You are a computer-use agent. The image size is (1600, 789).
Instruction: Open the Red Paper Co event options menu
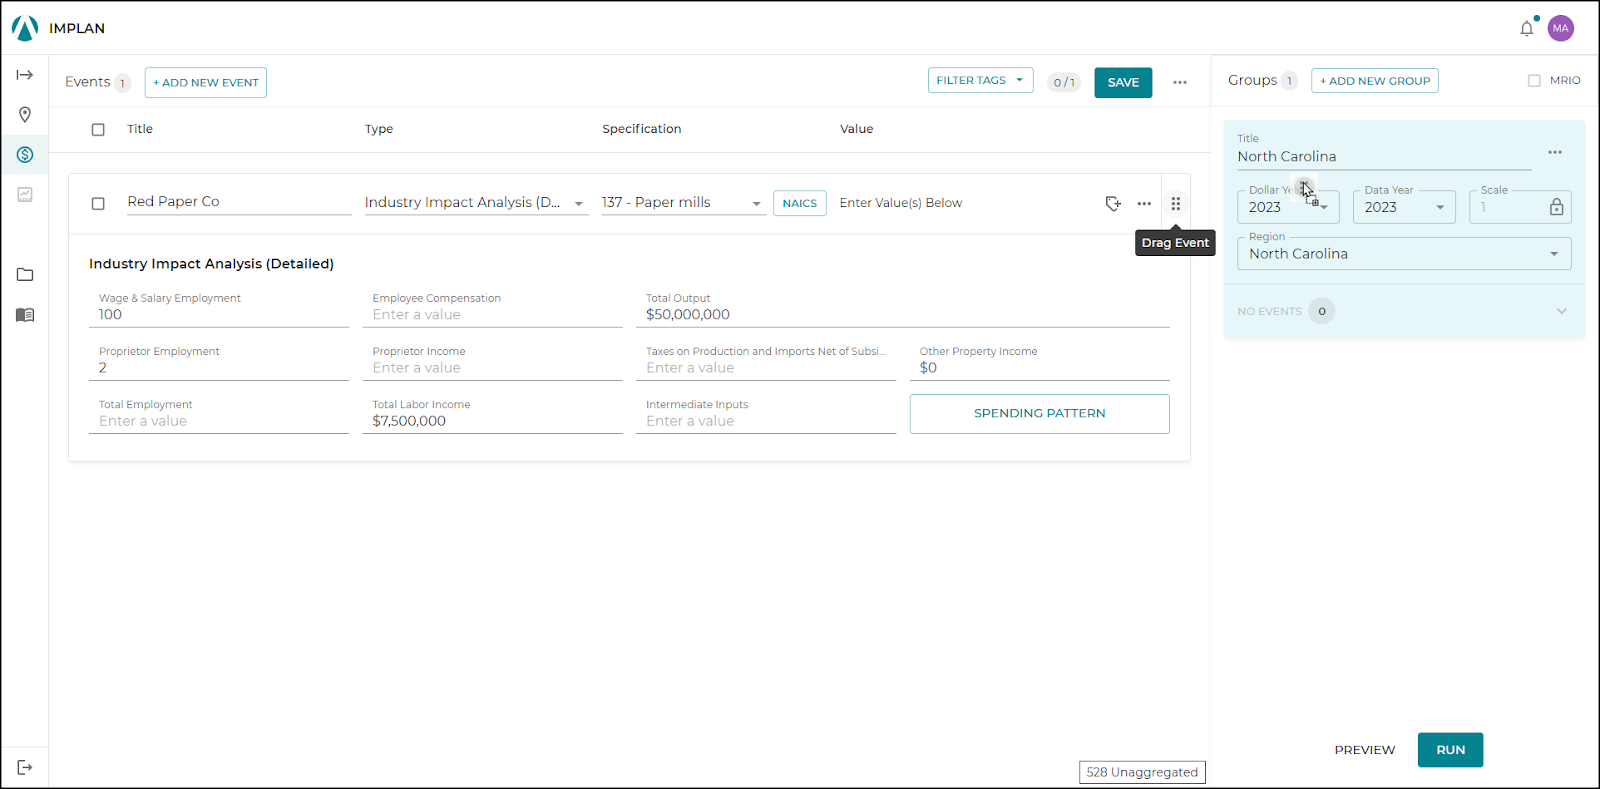(x=1144, y=203)
